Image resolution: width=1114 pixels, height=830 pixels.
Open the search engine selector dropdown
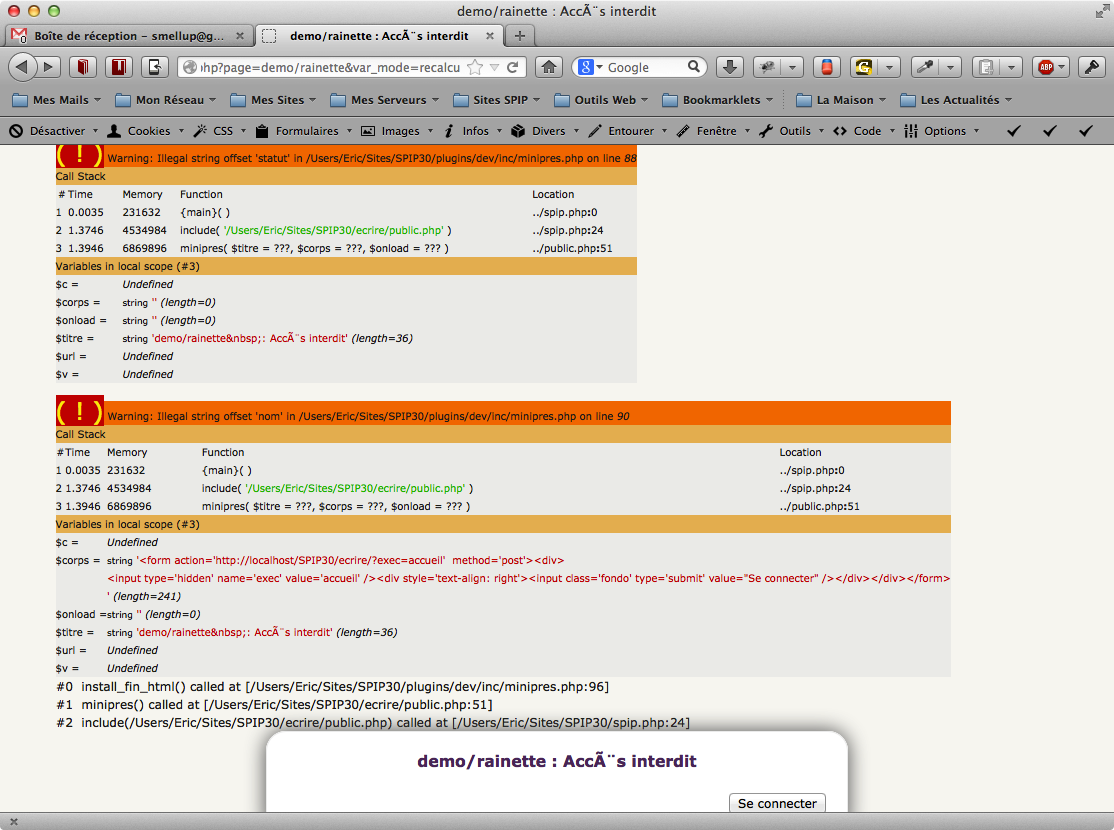click(590, 68)
